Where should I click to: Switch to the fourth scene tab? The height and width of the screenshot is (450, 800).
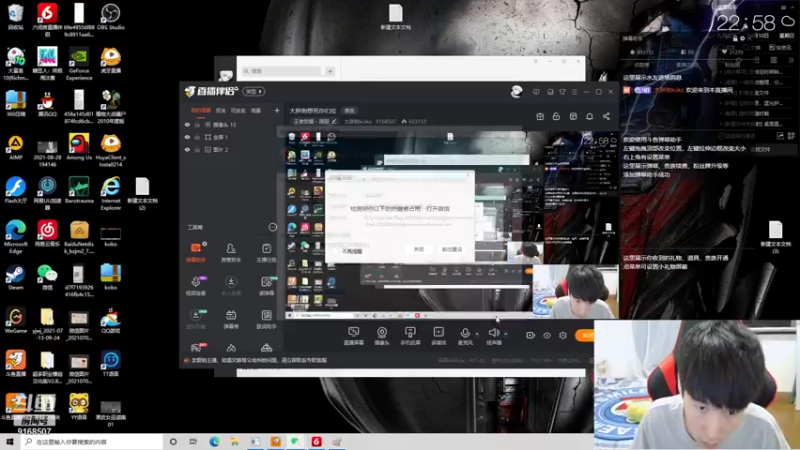tap(256, 110)
